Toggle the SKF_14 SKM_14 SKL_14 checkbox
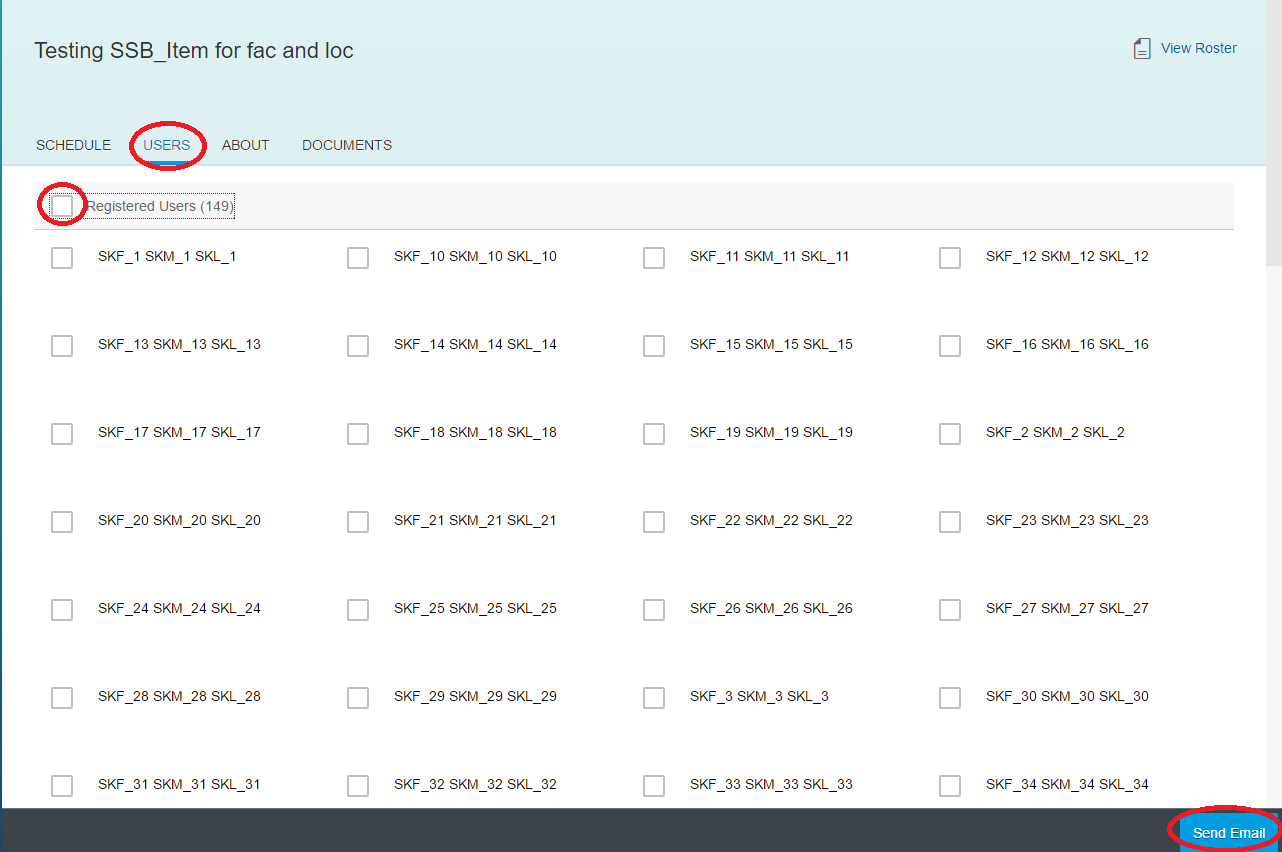Viewport: 1282px width, 852px height. 358,346
